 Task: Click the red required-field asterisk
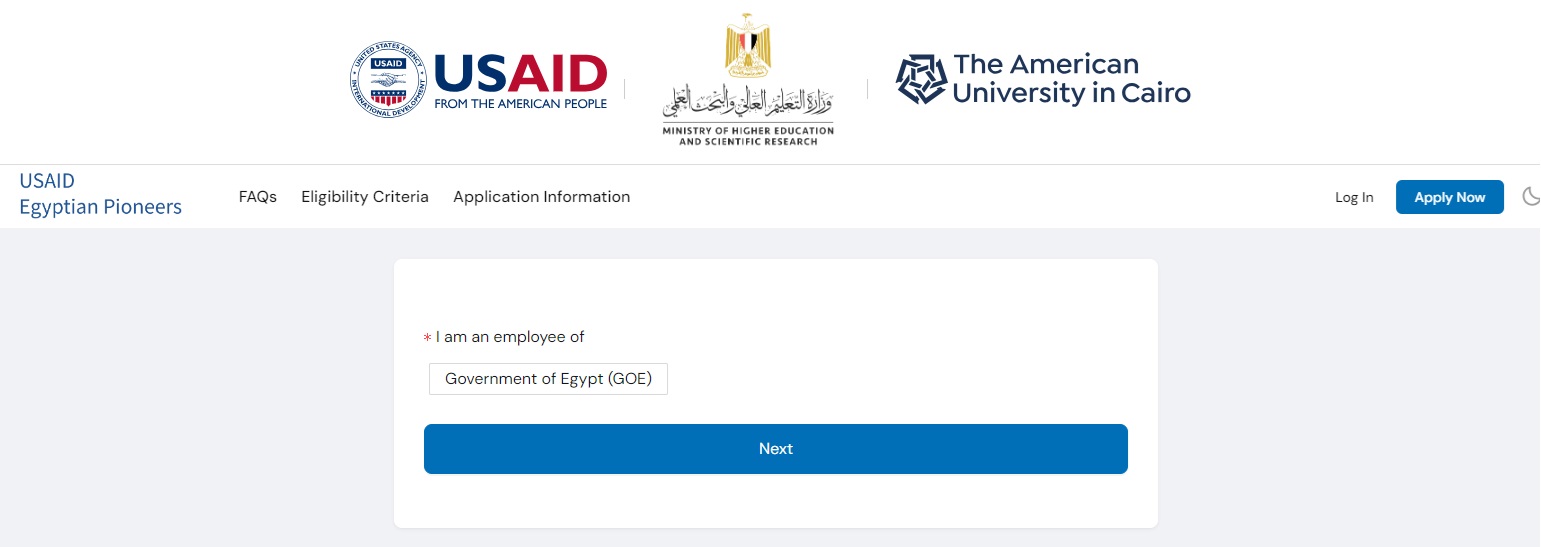(x=428, y=338)
